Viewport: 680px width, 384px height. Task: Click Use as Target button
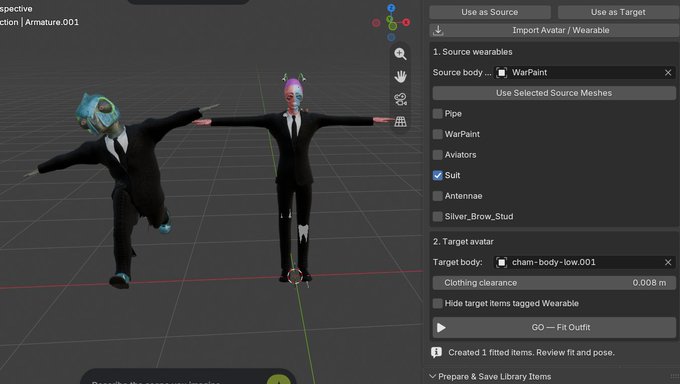[x=618, y=12]
